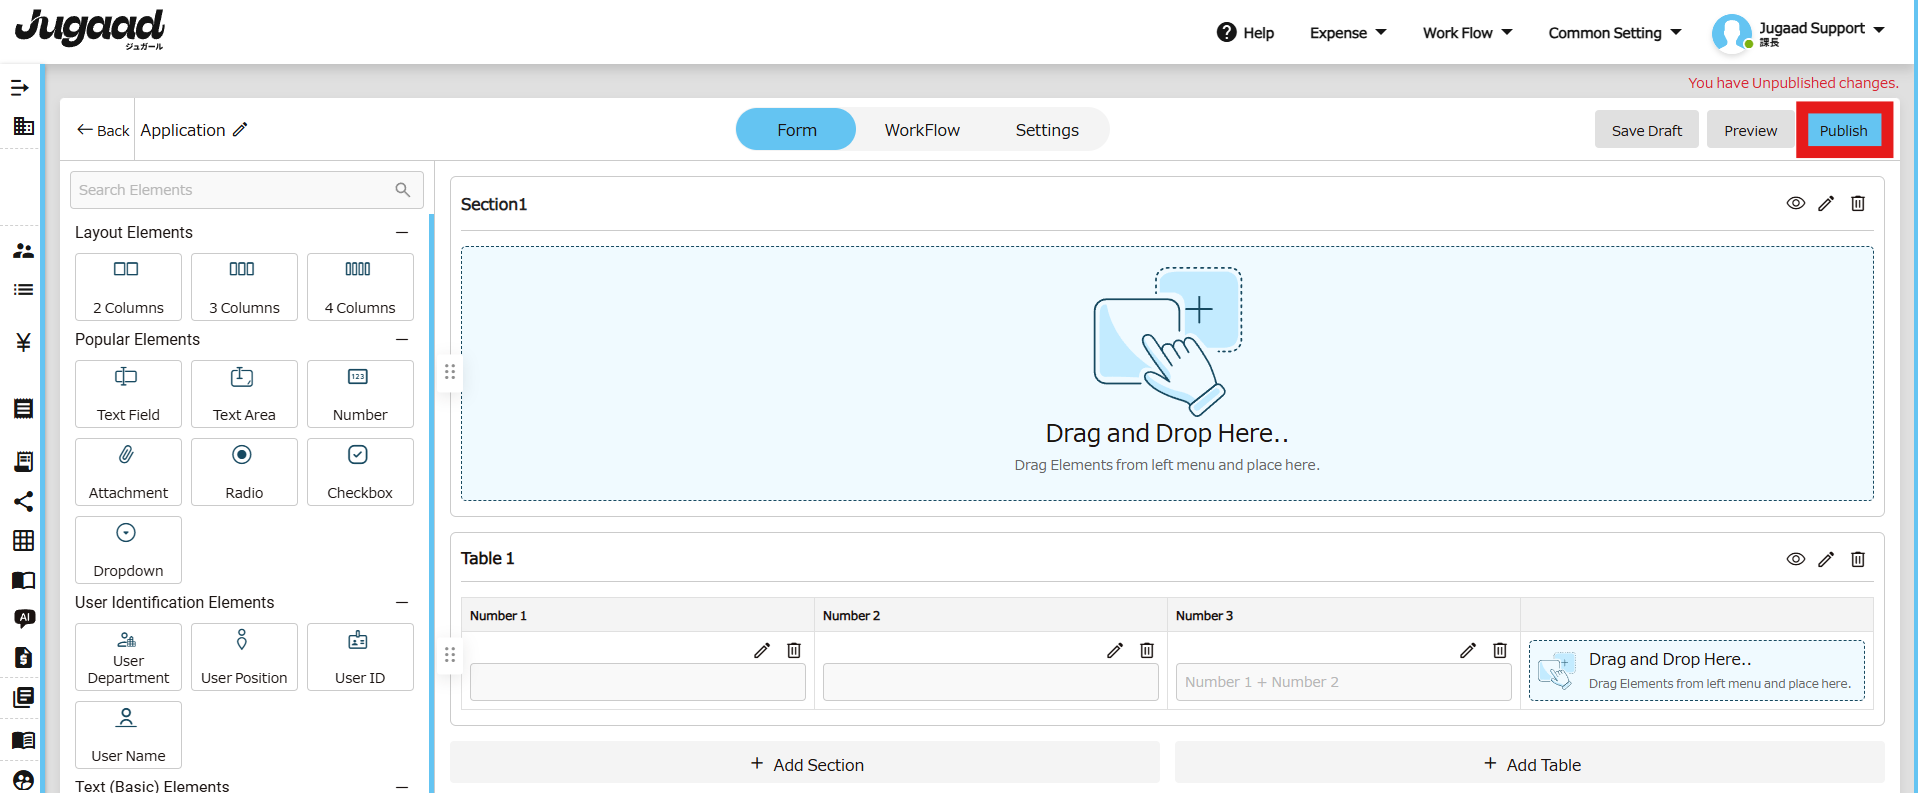Edit Table 1 title with pencil icon

(1825, 559)
